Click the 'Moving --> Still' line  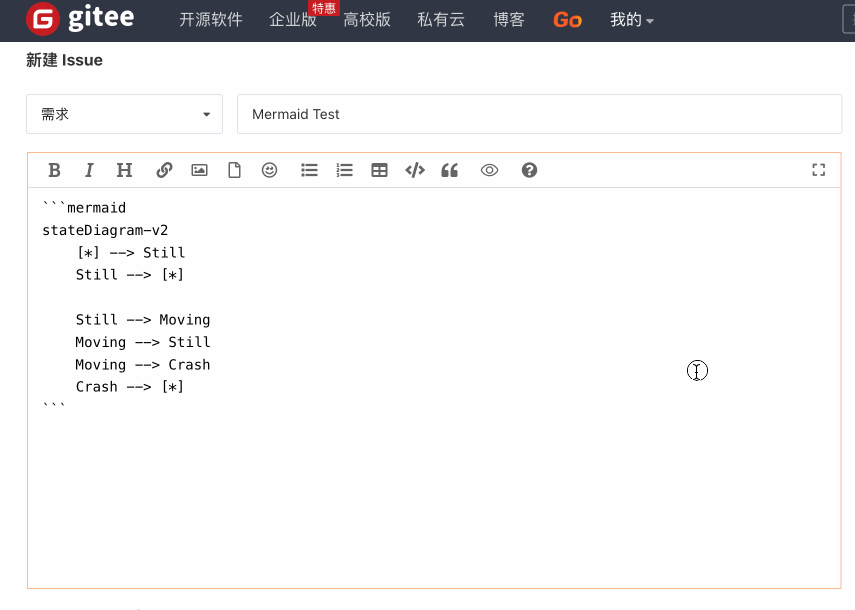point(143,342)
